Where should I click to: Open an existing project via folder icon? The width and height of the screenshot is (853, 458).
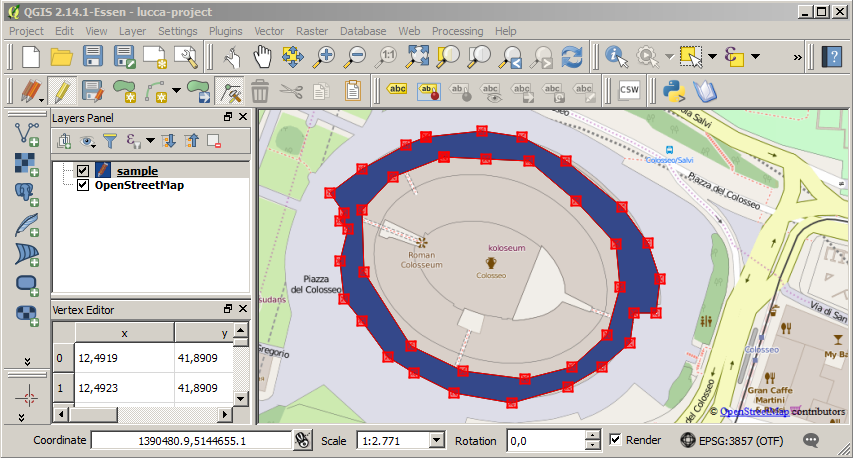pyautogui.click(x=61, y=57)
